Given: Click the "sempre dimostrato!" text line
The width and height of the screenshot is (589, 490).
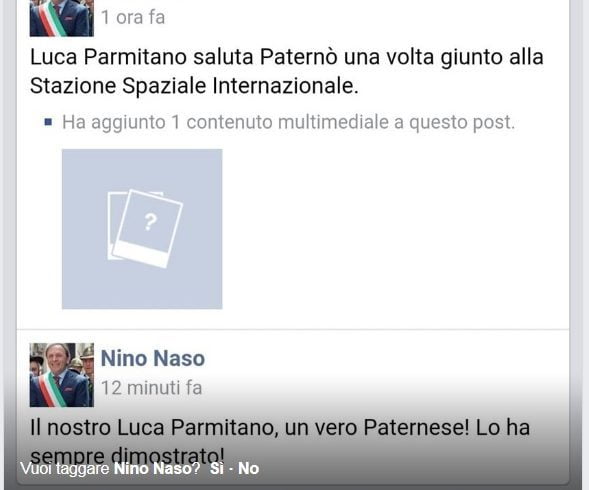Looking at the screenshot, I should pos(127,455).
